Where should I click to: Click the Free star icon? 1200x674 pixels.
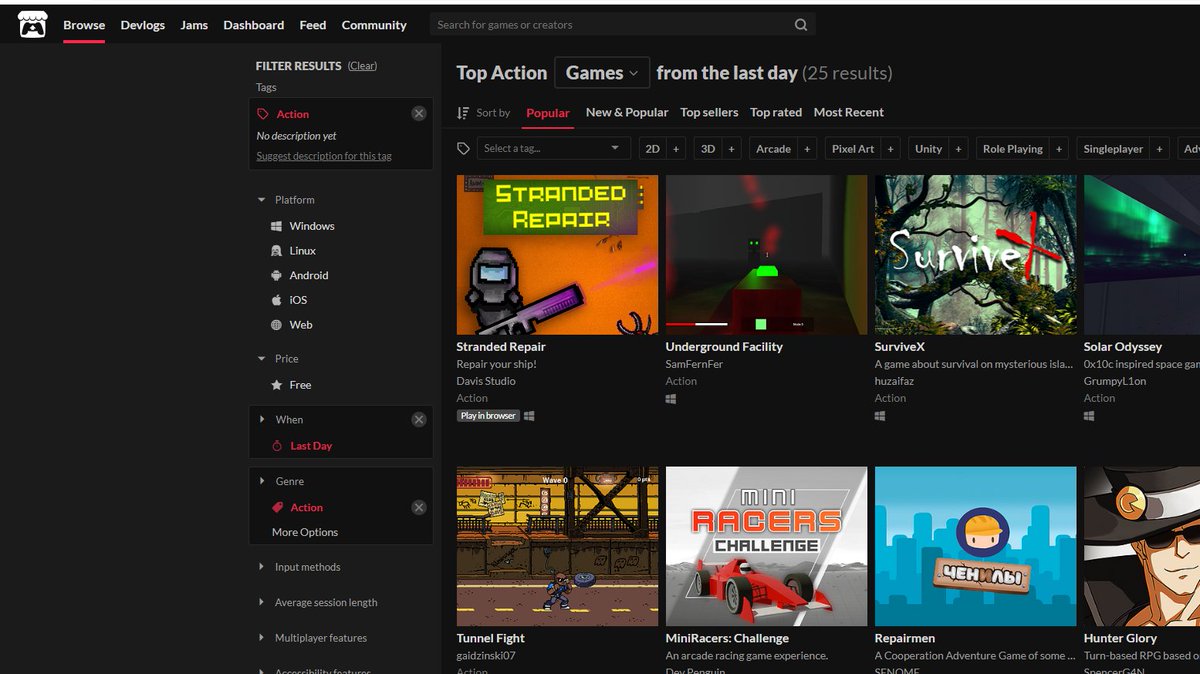[x=278, y=385]
